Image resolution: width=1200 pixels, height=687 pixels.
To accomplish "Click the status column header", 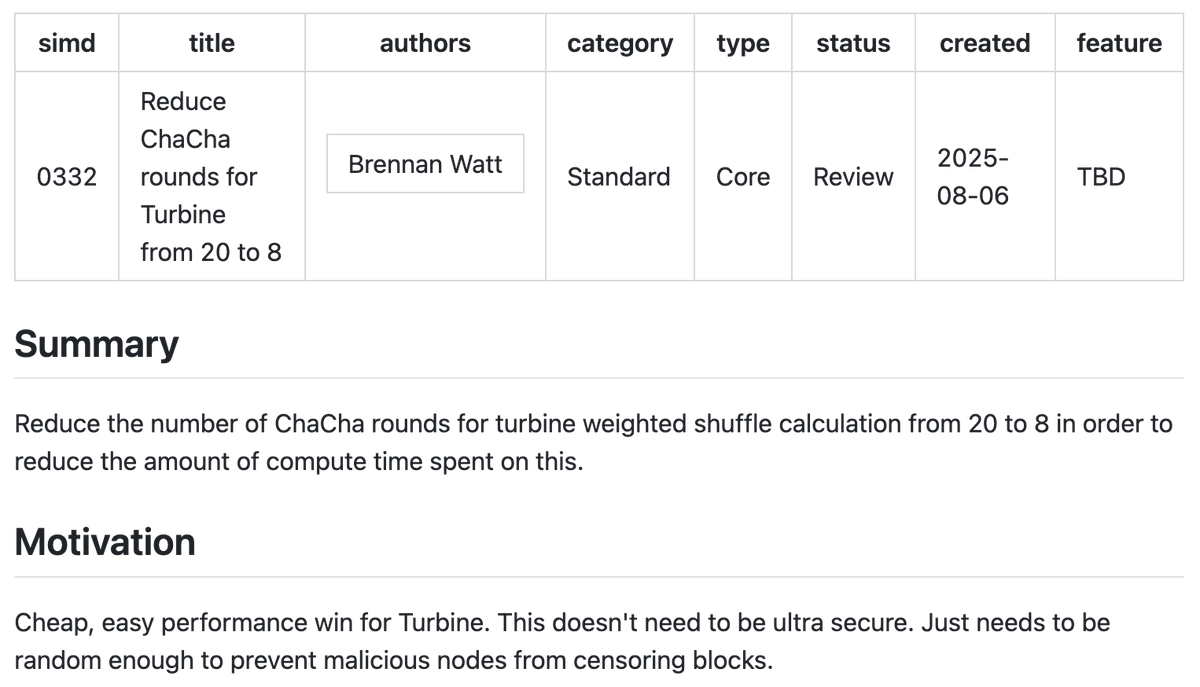I will 853,43.
